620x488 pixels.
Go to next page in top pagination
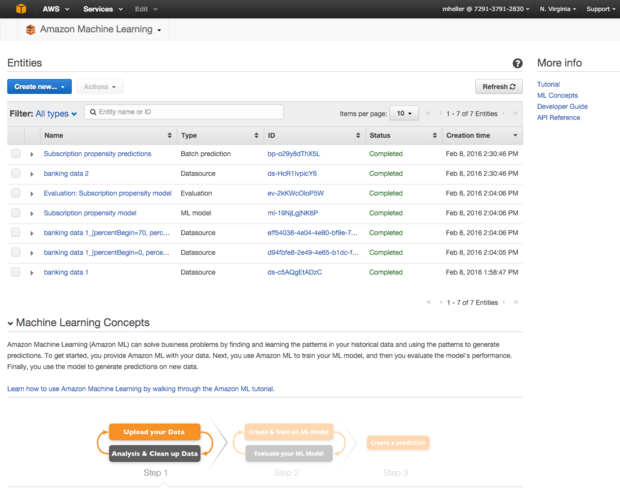pyautogui.click(x=503, y=113)
